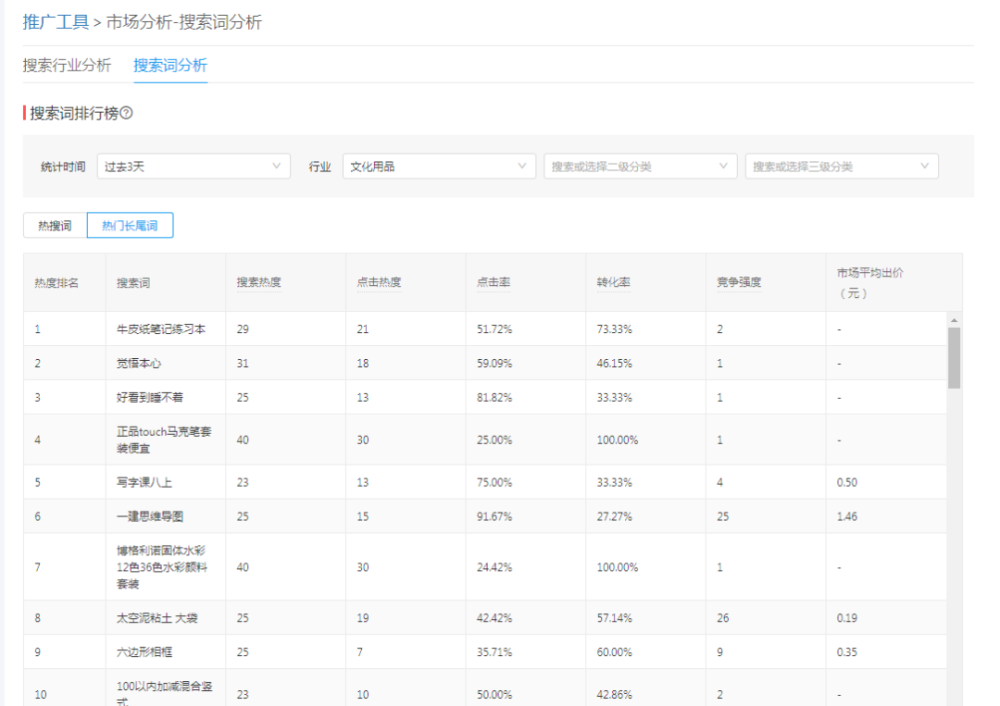Screen dimensions: 1000x706
Task: Open the 搜索或选择三级分类 dropdown
Action: point(842,166)
